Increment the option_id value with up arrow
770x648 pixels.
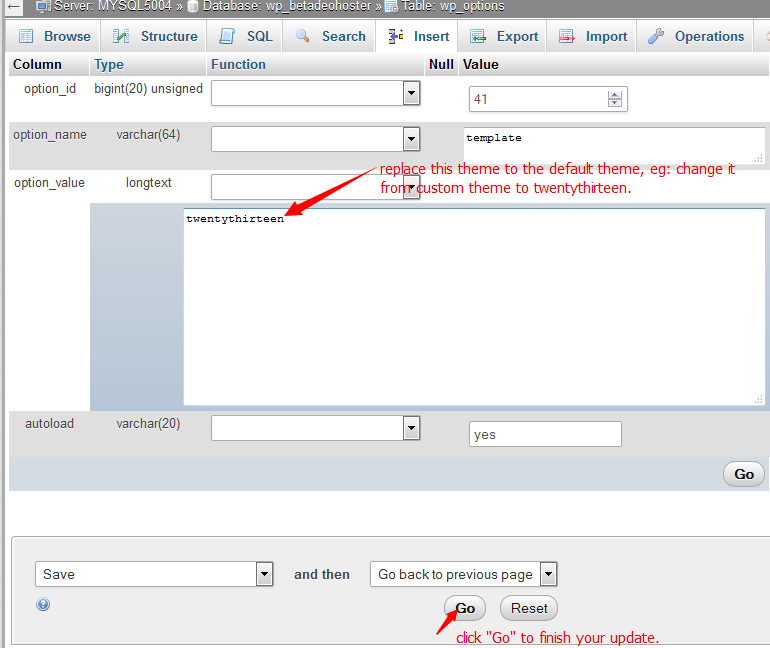(615, 95)
